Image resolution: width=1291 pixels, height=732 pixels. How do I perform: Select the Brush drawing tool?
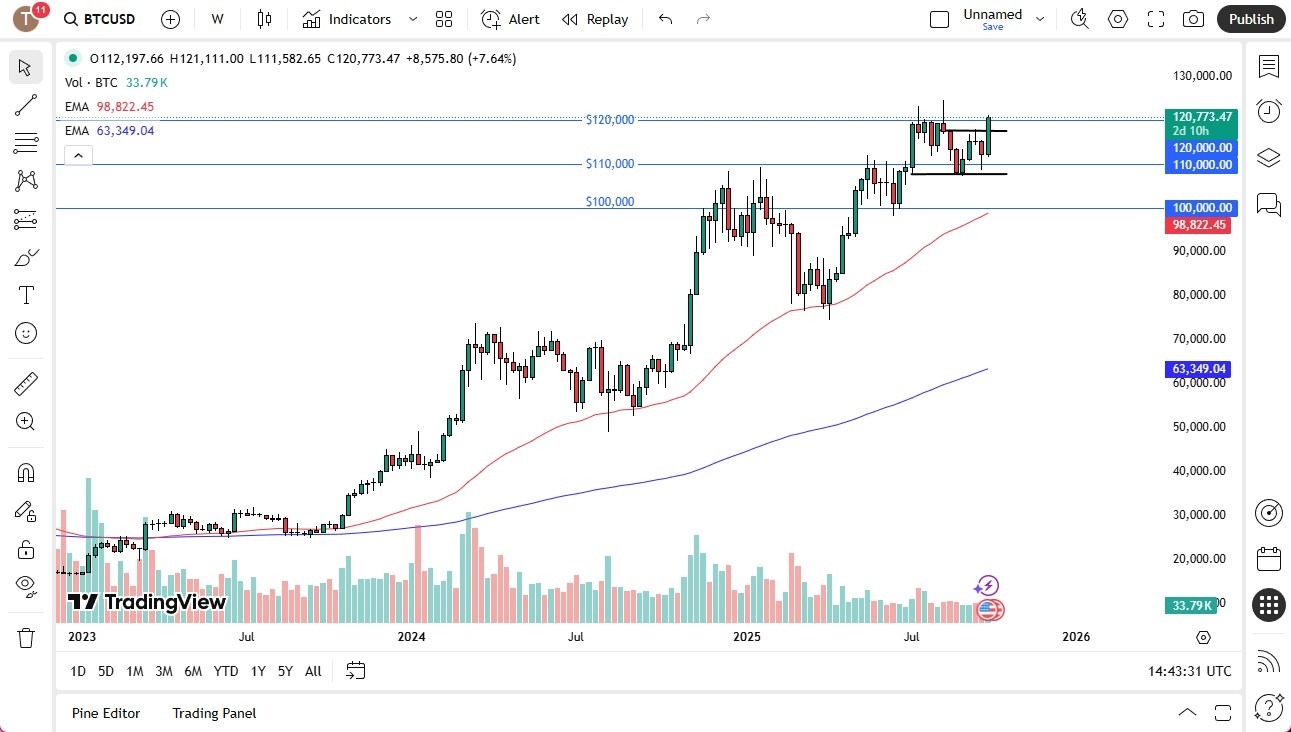(26, 257)
